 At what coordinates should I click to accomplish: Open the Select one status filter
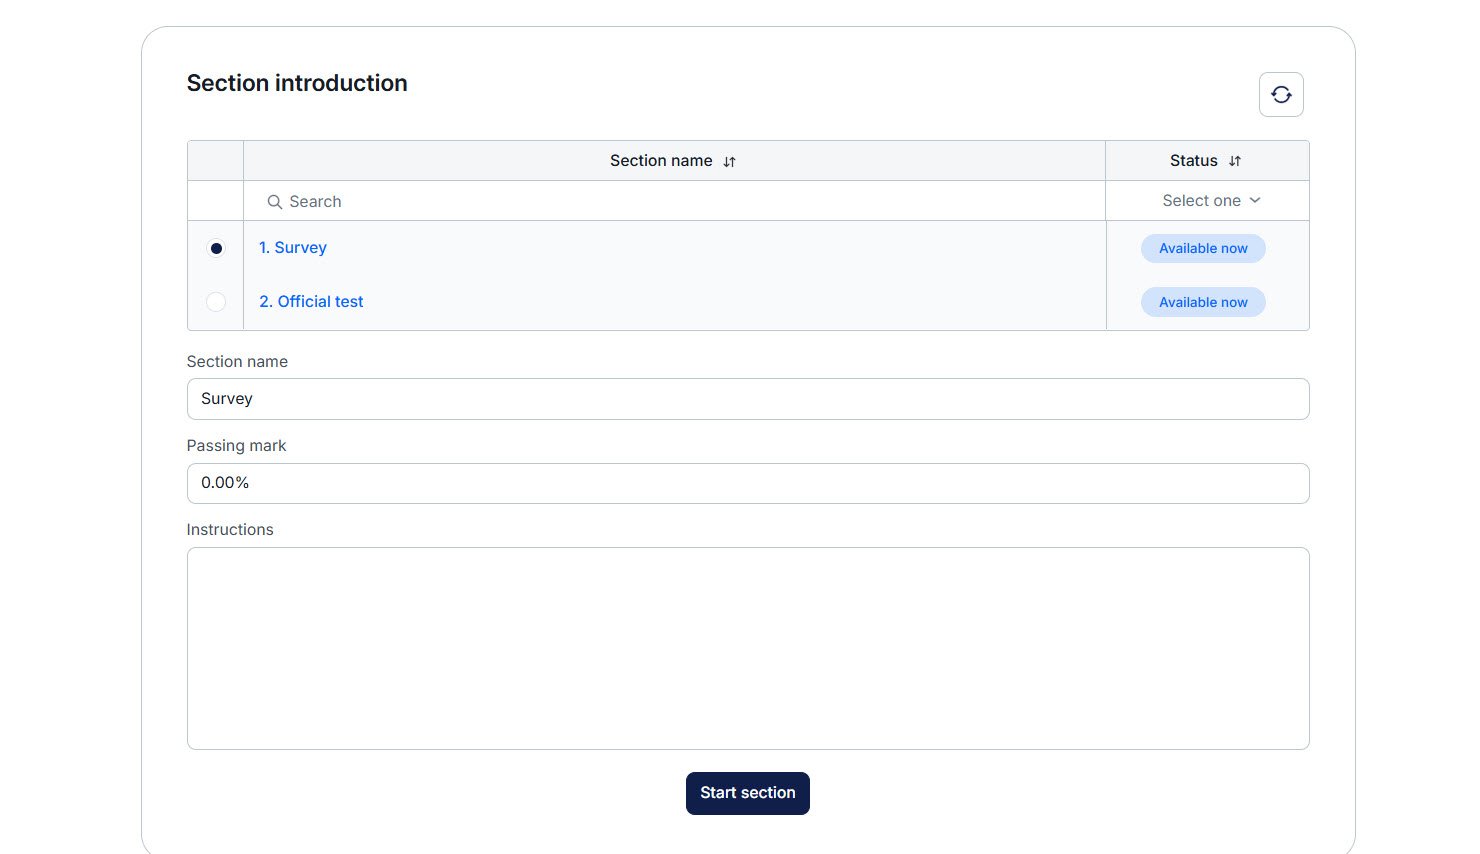(x=1210, y=201)
